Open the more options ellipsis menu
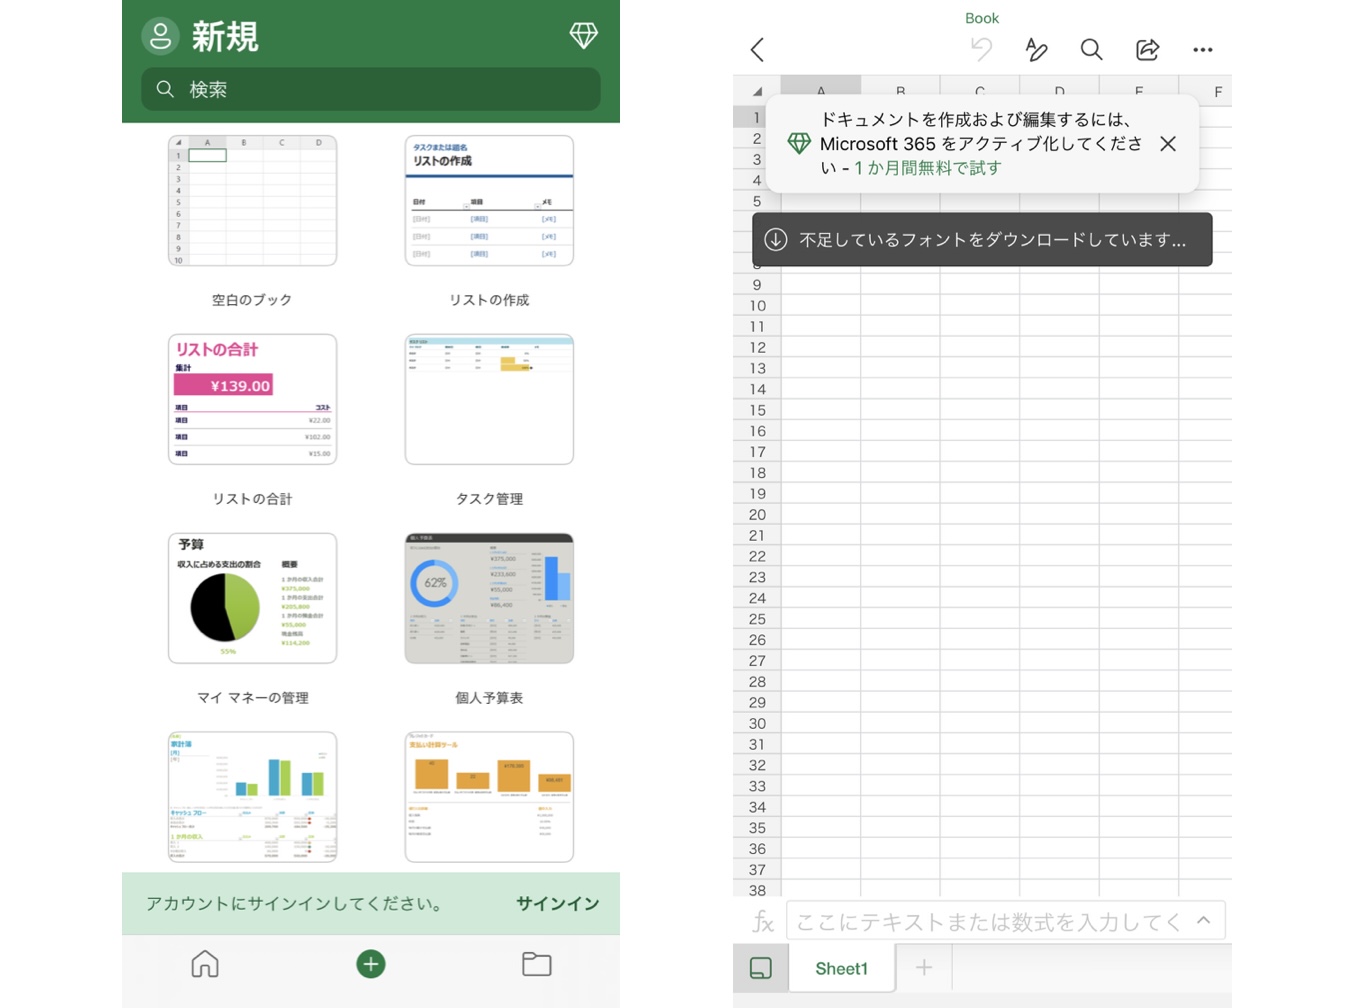The height and width of the screenshot is (1008, 1358). [x=1203, y=49]
